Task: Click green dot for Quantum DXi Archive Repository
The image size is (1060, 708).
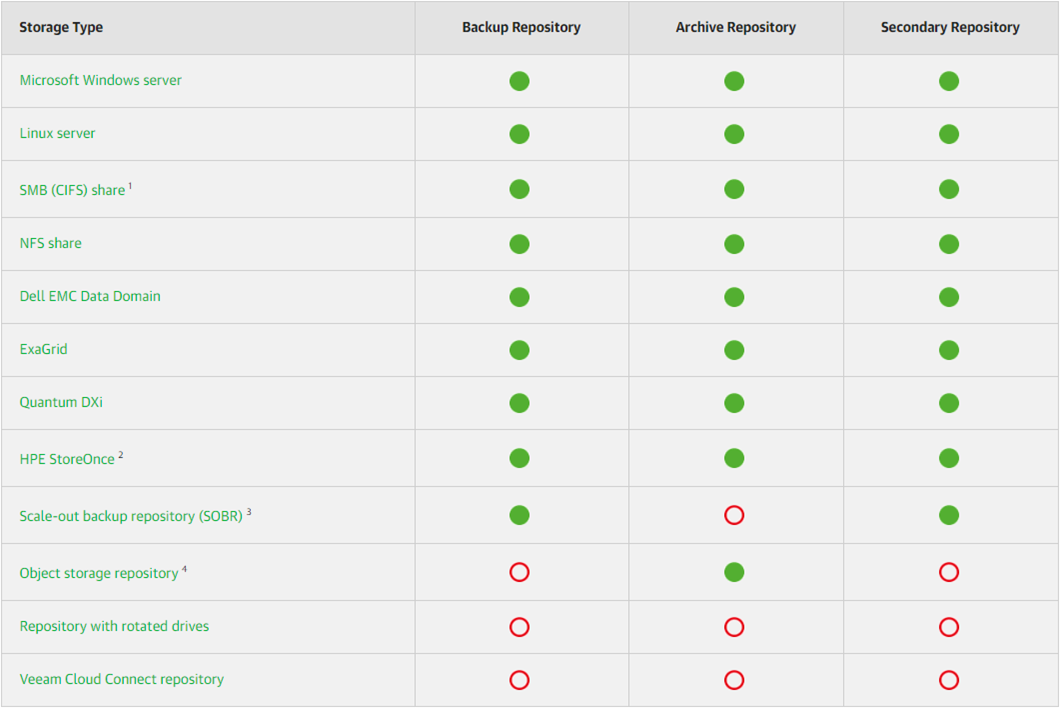Action: pos(734,403)
